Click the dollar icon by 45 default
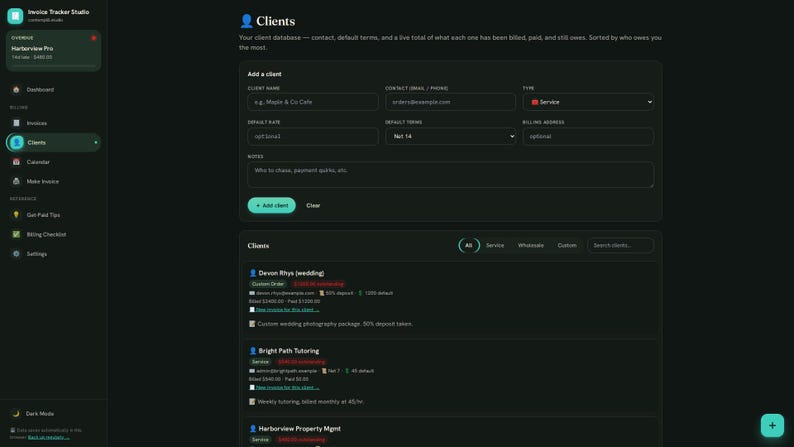Screen dimensions: 794x447 [347, 371]
